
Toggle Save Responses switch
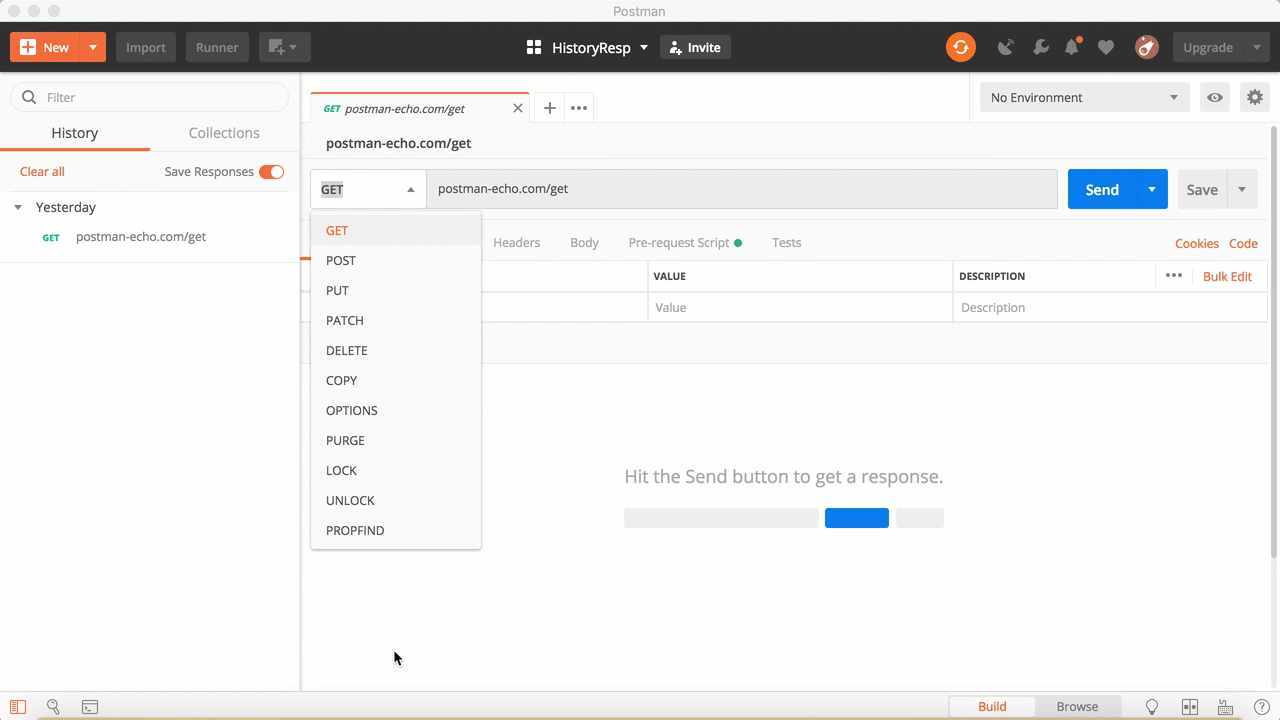point(271,172)
